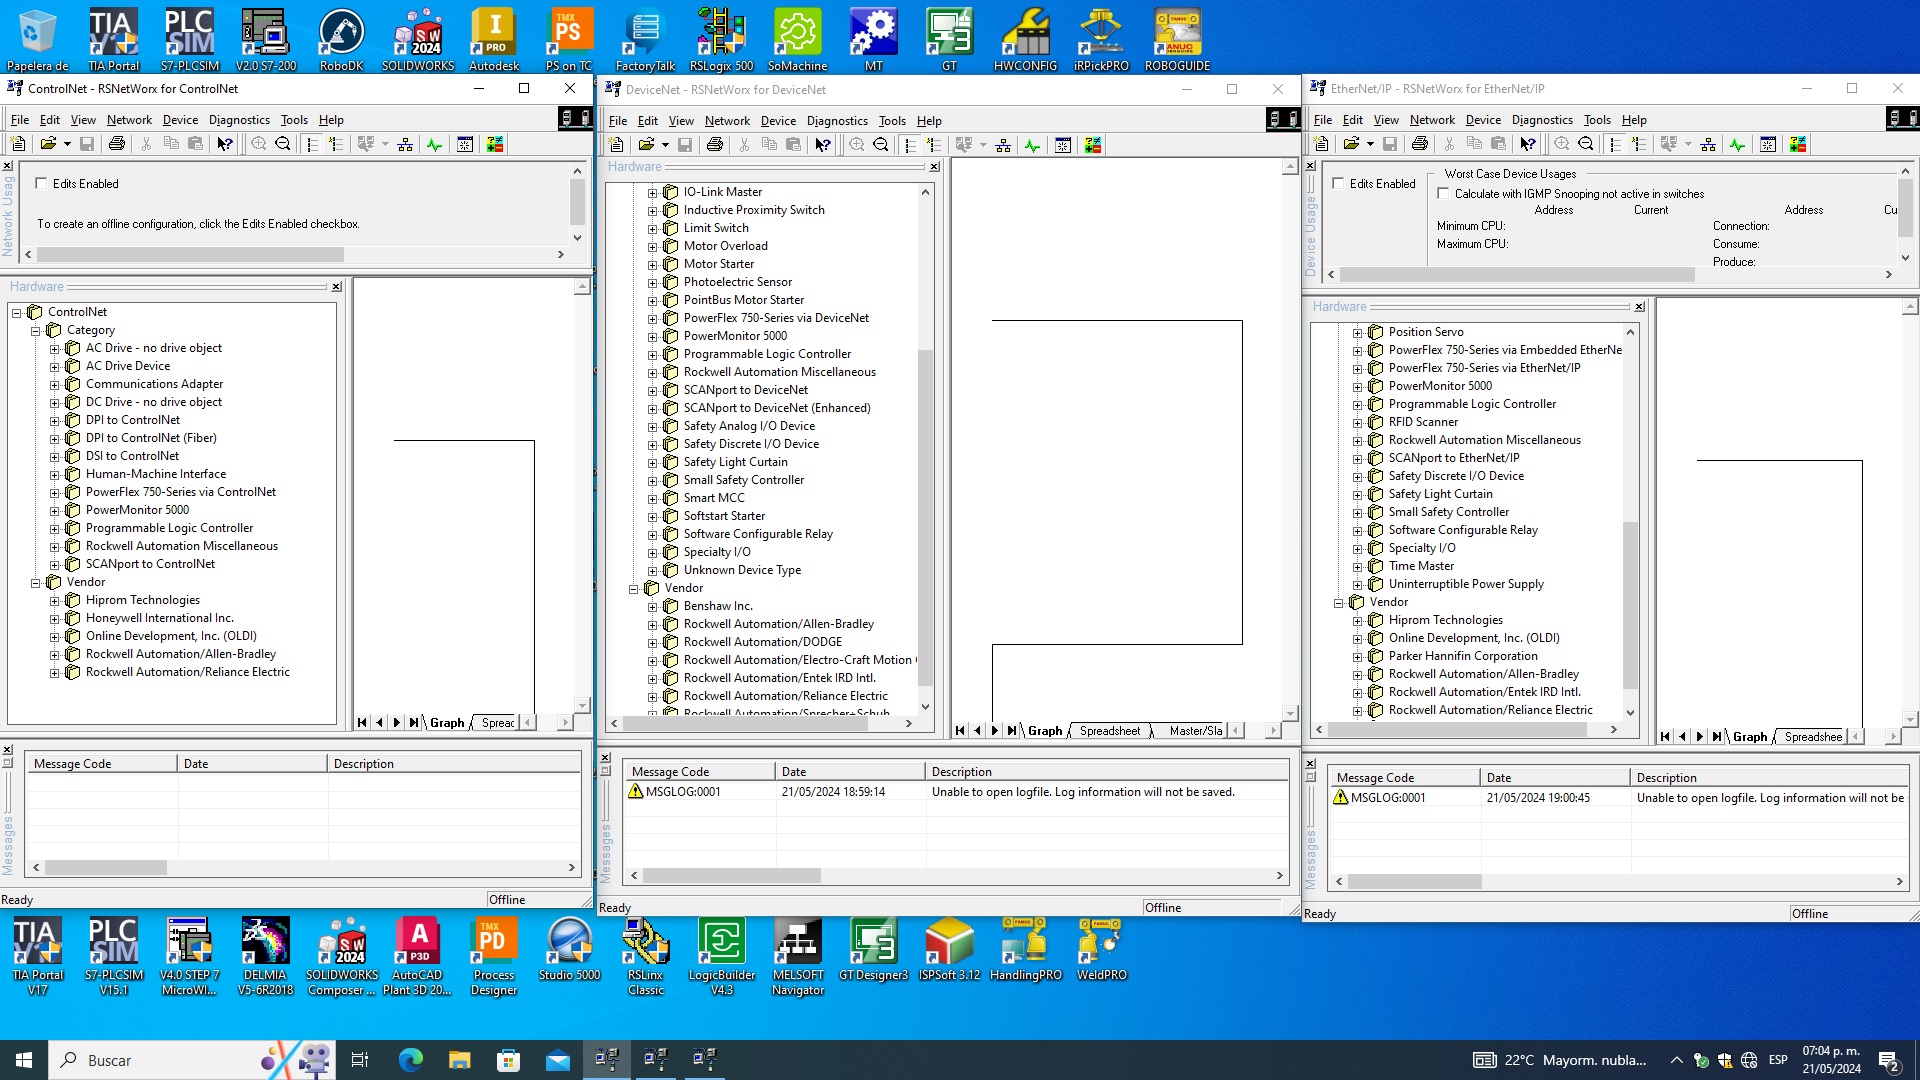Screen dimensions: 1920x1080
Task: Click network tree icon in ControlNet toolbar
Action: click(x=405, y=144)
